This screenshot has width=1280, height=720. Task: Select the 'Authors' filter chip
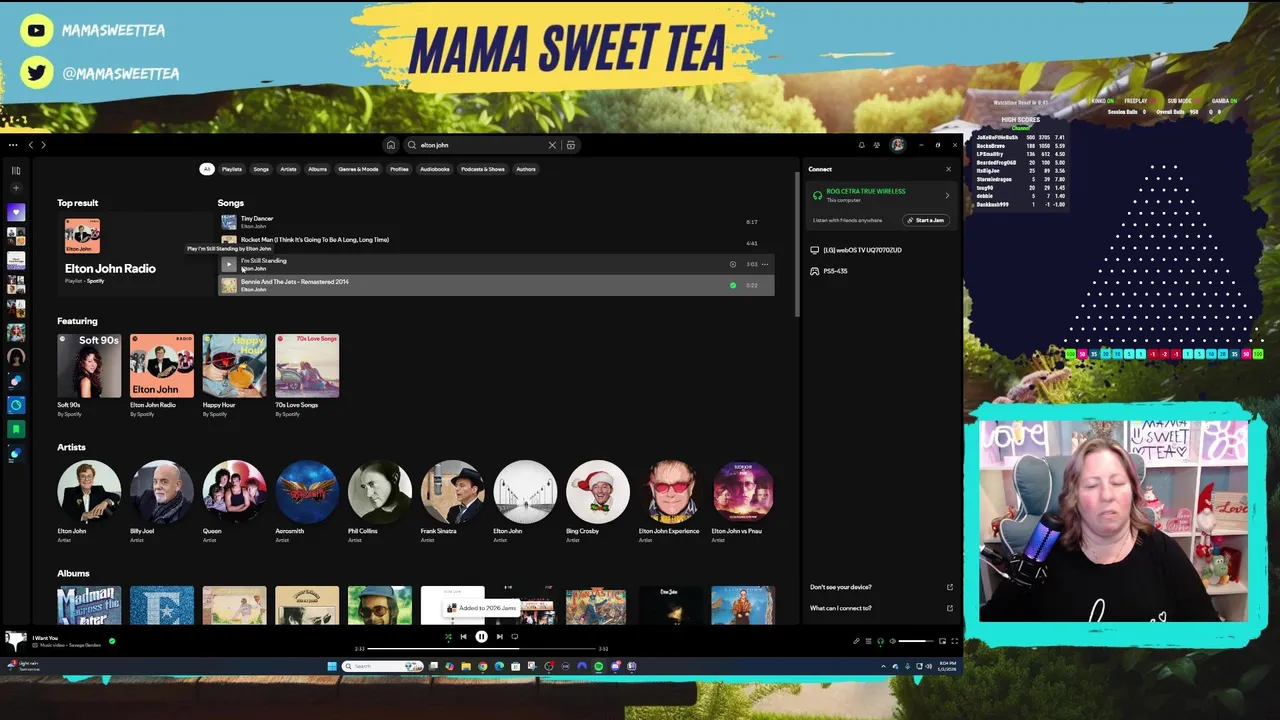pos(526,169)
